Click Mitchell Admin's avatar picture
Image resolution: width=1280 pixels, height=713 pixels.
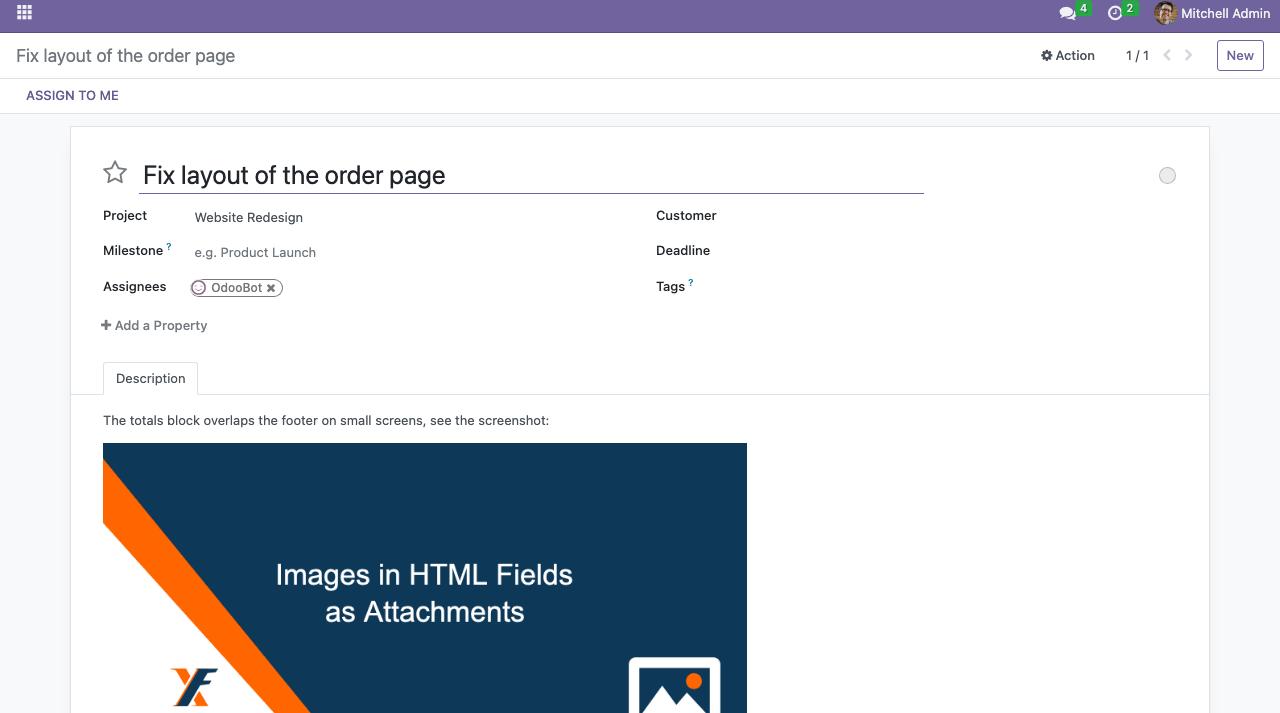(x=1165, y=13)
